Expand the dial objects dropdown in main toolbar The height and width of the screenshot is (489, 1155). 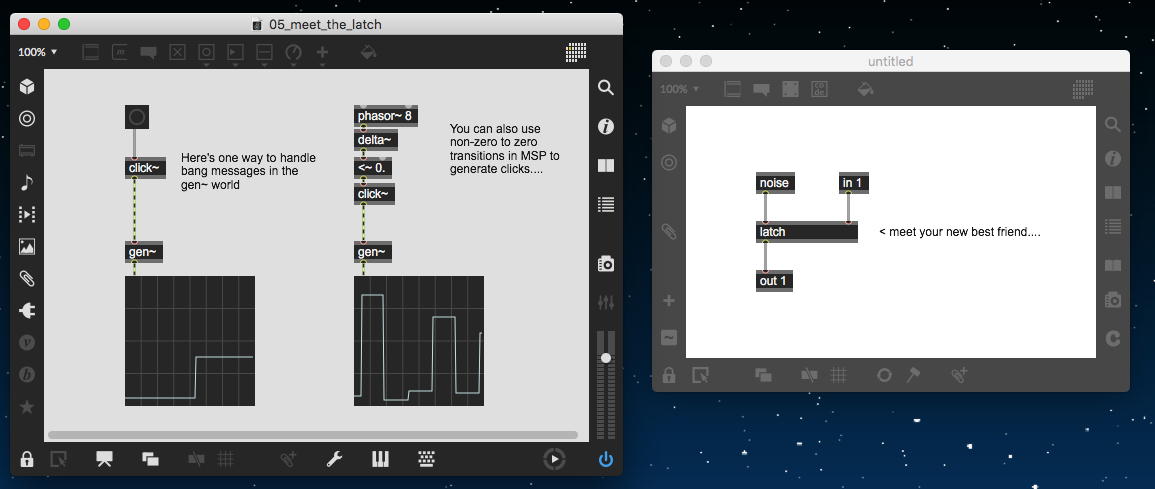click(x=293, y=54)
